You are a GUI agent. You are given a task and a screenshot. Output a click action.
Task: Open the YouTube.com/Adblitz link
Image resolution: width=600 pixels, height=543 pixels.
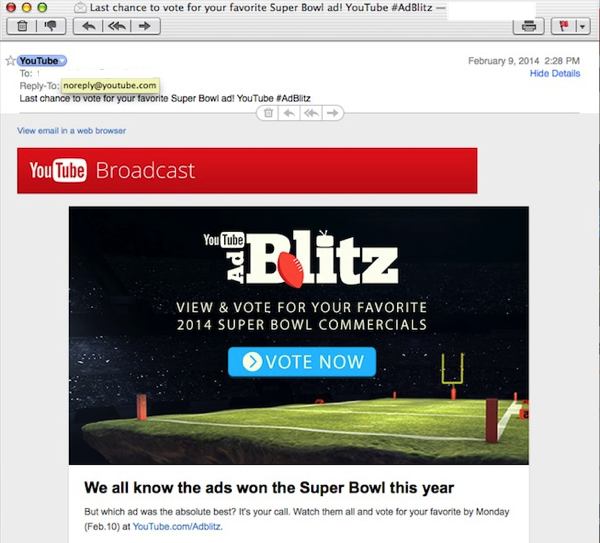coord(177,527)
